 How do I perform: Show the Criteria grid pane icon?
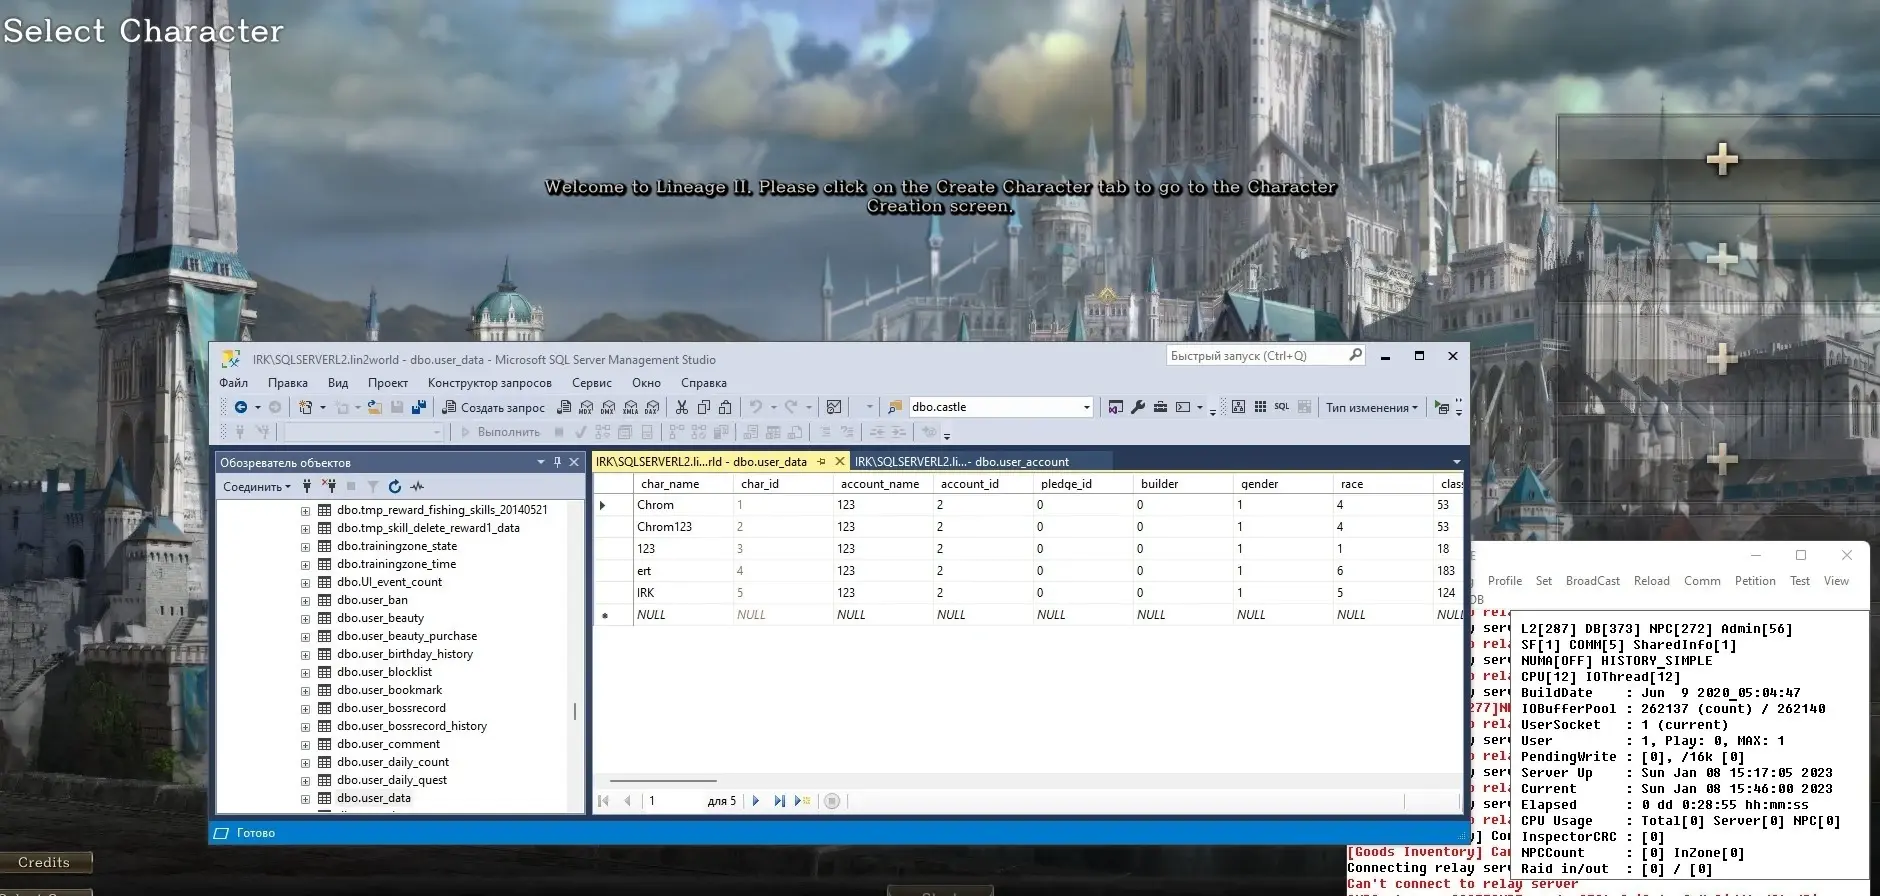pos(1260,407)
